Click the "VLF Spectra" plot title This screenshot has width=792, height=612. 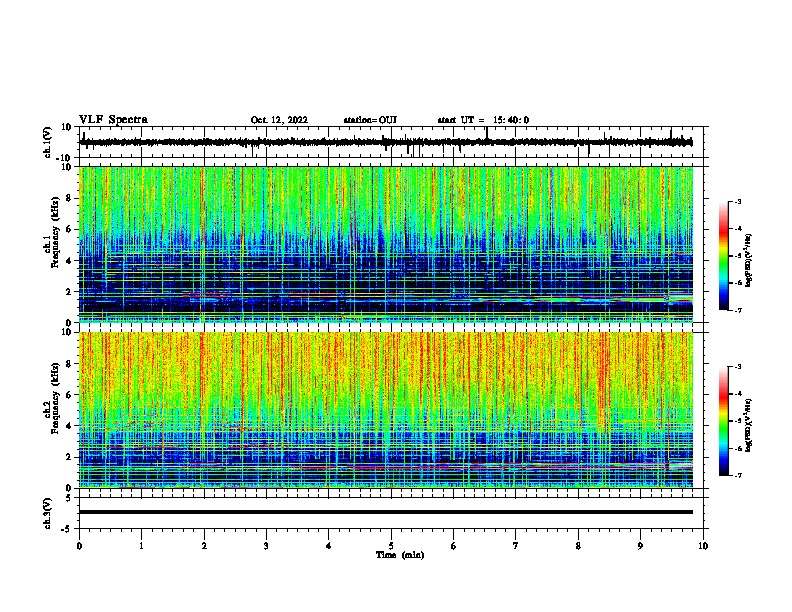tap(113, 120)
